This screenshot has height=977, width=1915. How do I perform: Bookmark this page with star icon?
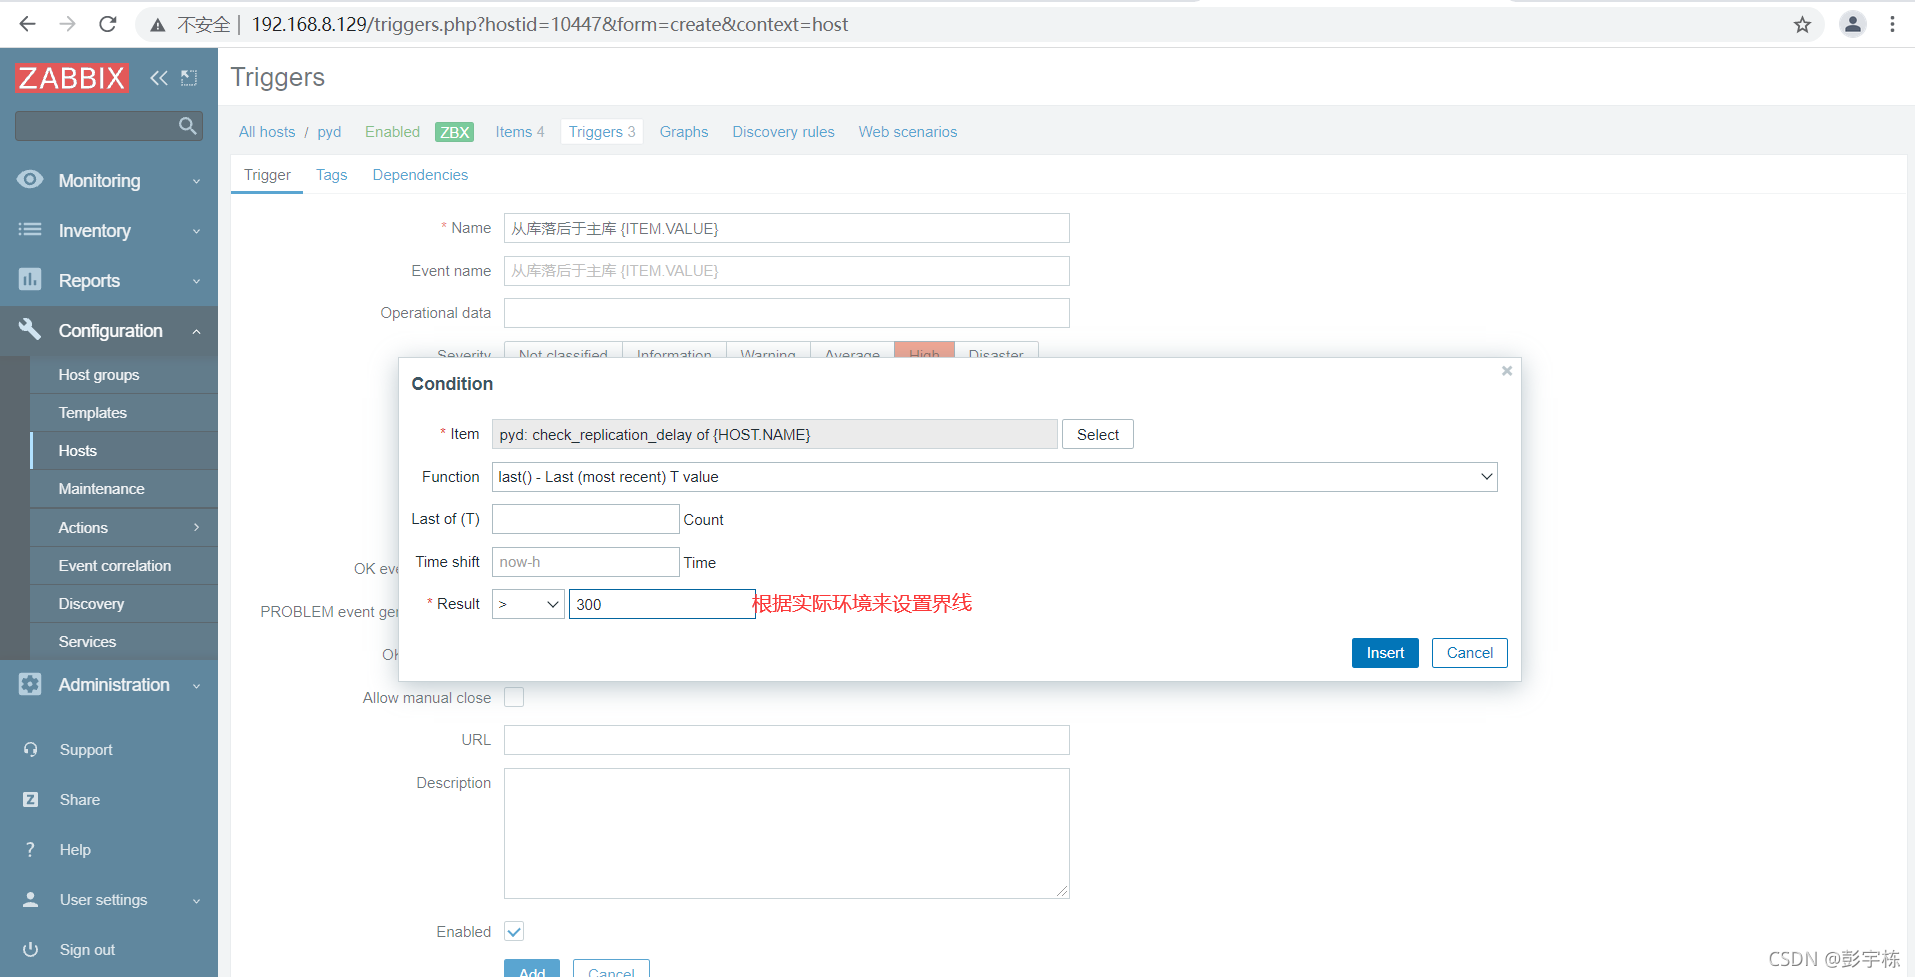(x=1802, y=25)
